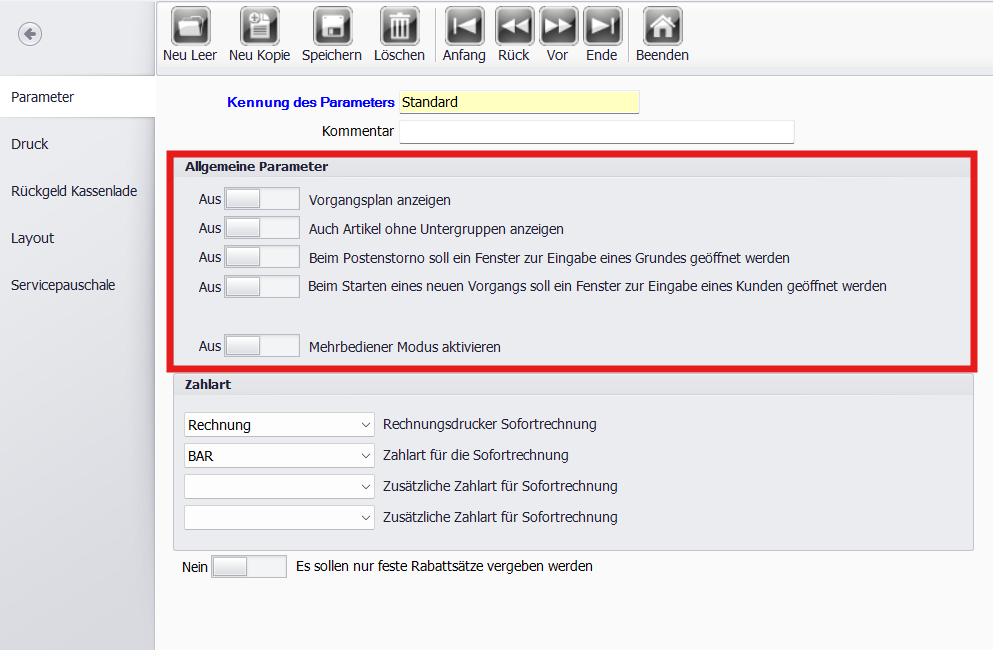Enable Mehrbediener Modus aktivieren switch

tap(261, 346)
